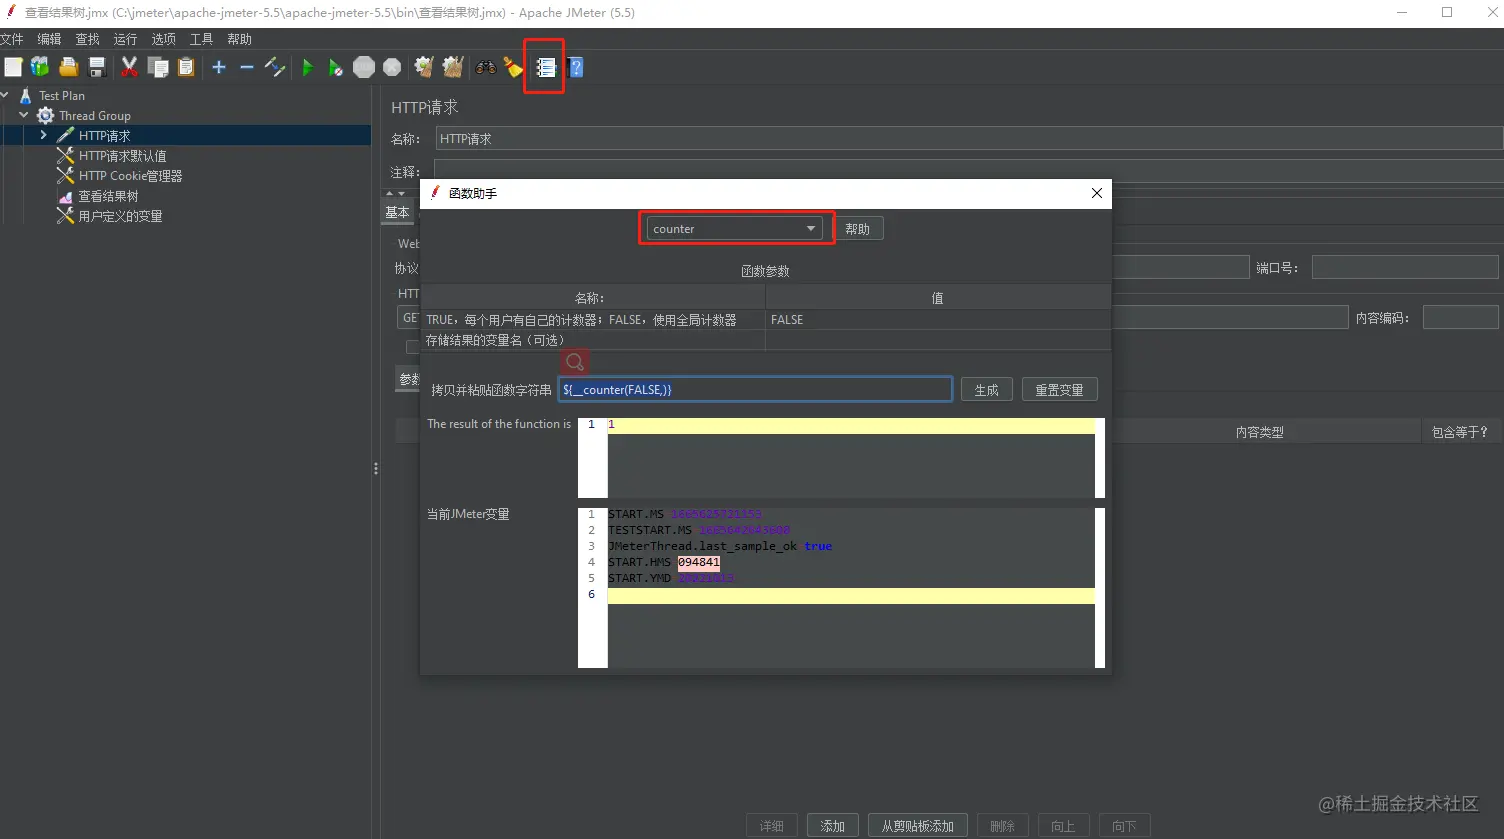Copy the selected element via toolbar

pos(158,67)
